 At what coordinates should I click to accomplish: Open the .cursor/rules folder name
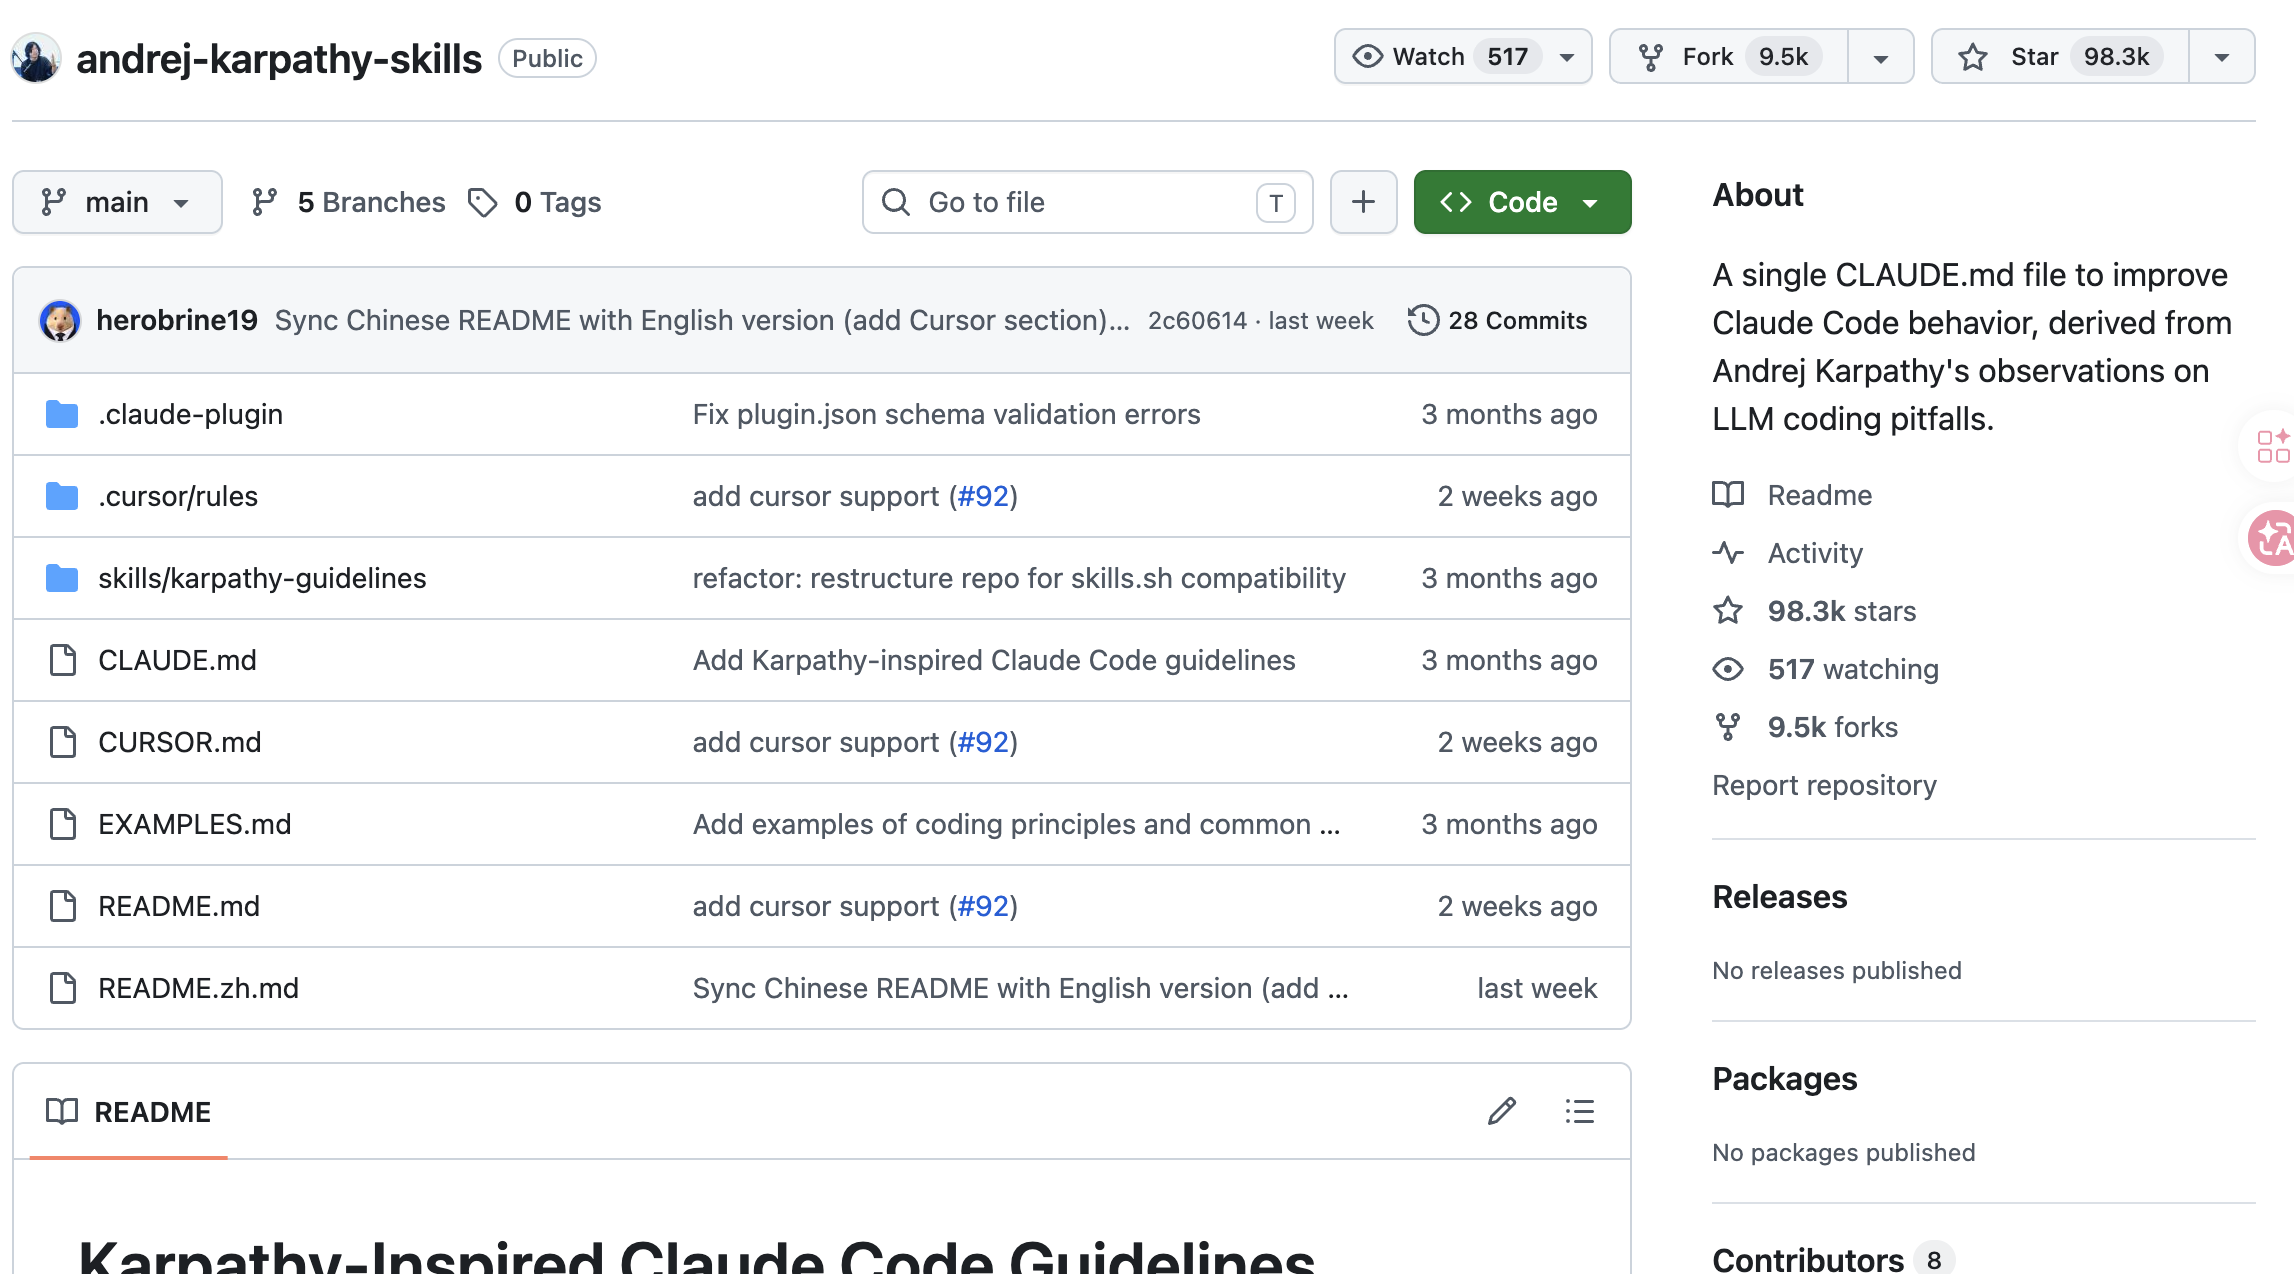click(178, 496)
